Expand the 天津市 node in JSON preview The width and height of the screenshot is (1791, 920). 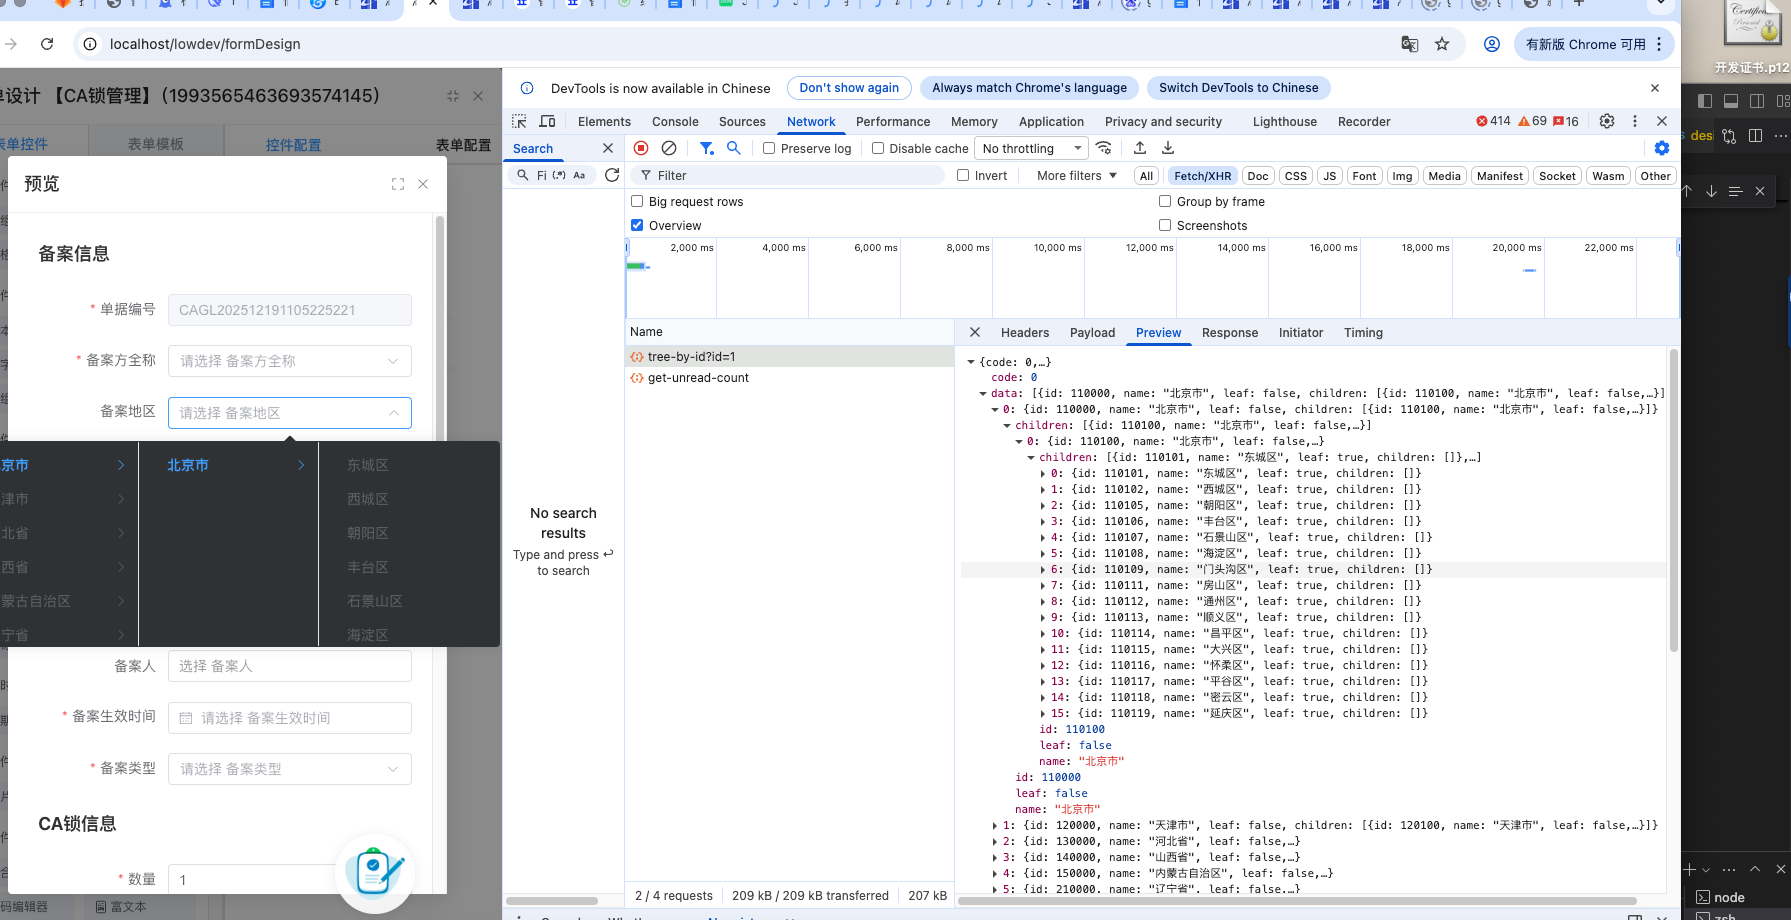click(x=994, y=825)
